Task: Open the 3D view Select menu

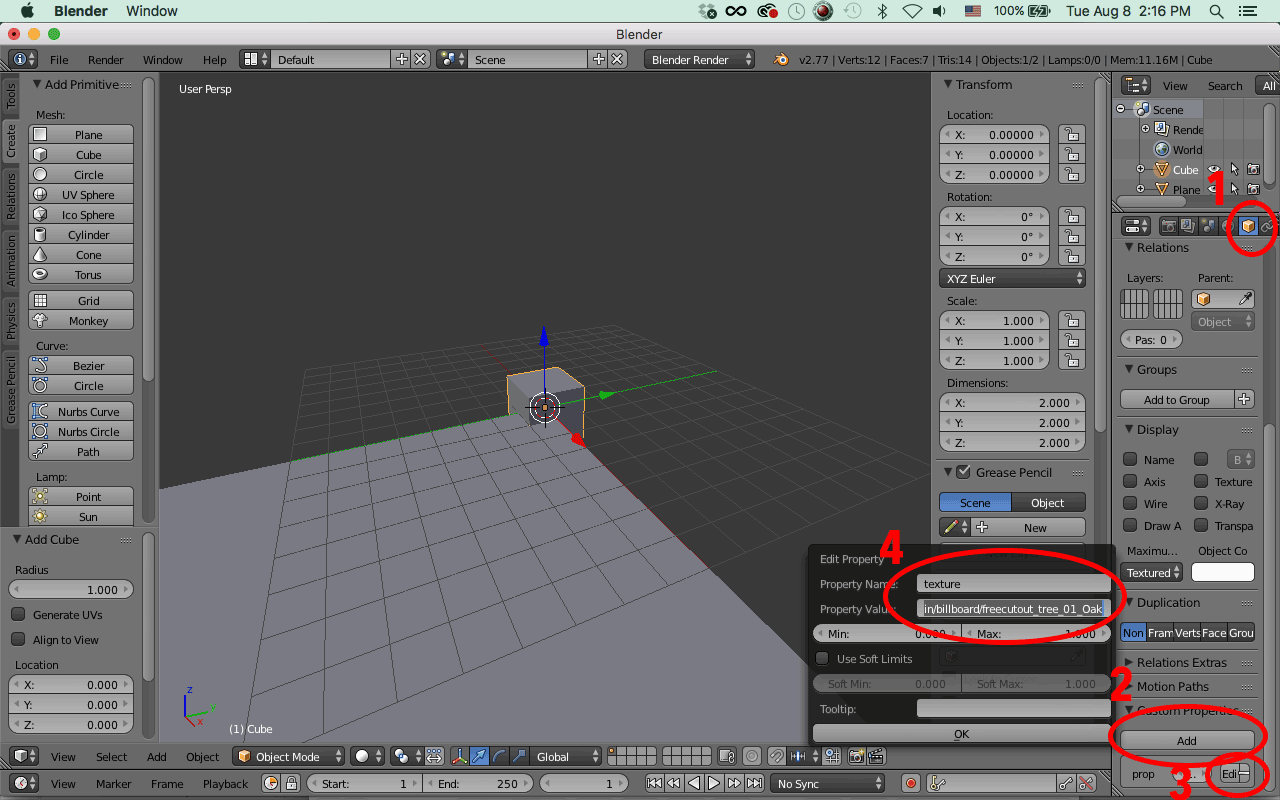Action: (111, 756)
